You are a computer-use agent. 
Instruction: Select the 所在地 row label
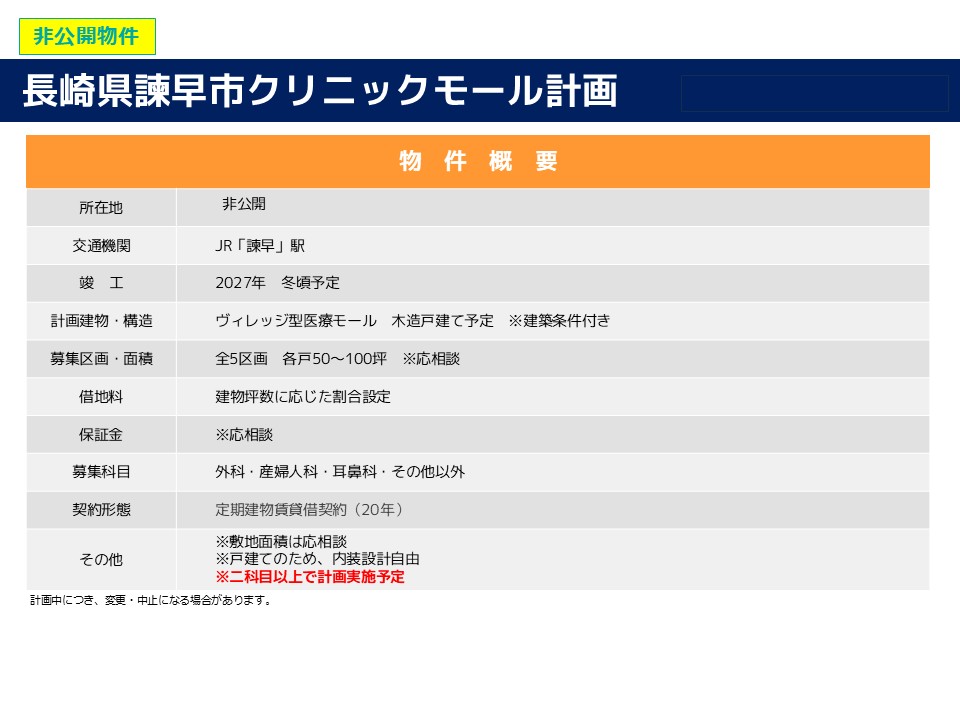pyautogui.click(x=101, y=208)
